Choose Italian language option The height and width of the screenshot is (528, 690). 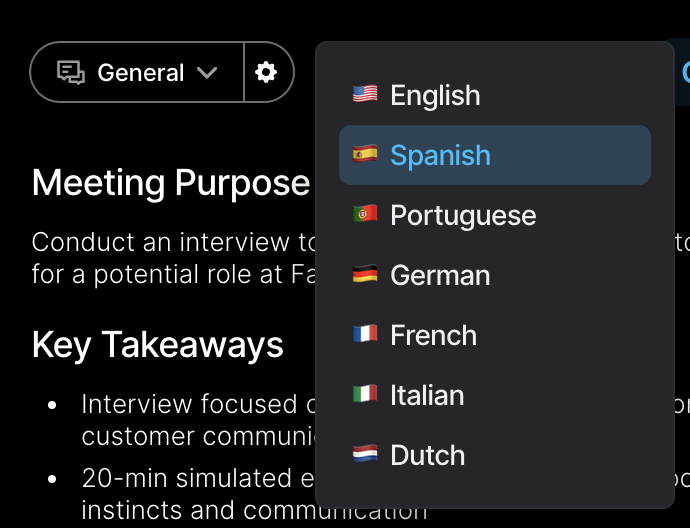click(x=495, y=395)
